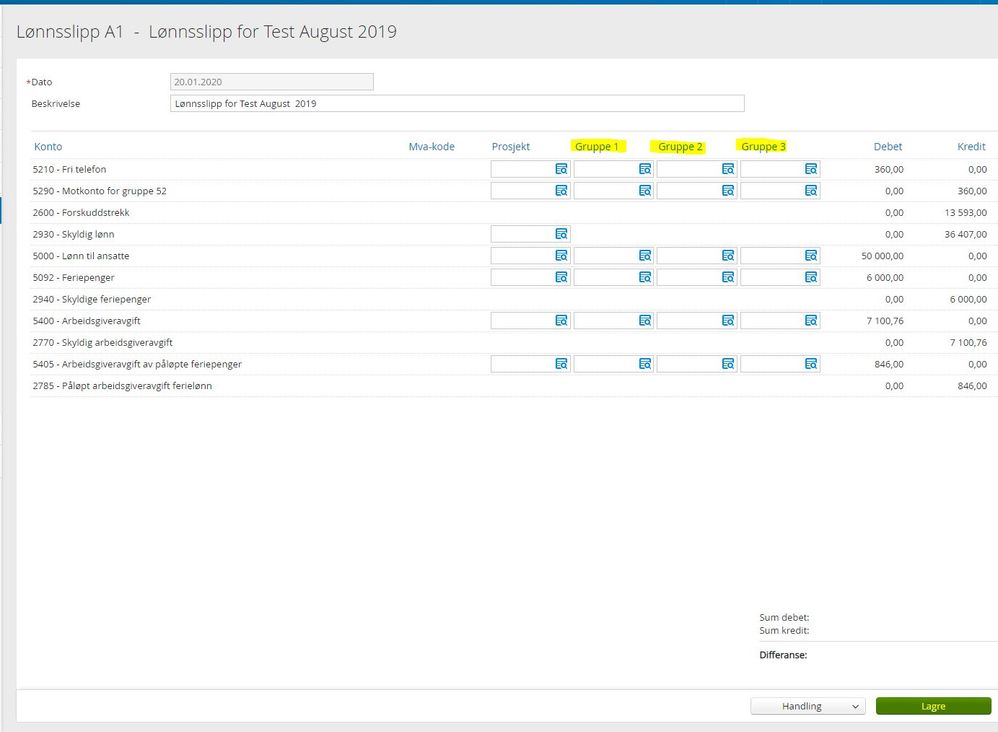This screenshot has width=998, height=732.
Task: Open Prosjekt lookup for 5210 Fri telefon
Action: (x=561, y=169)
